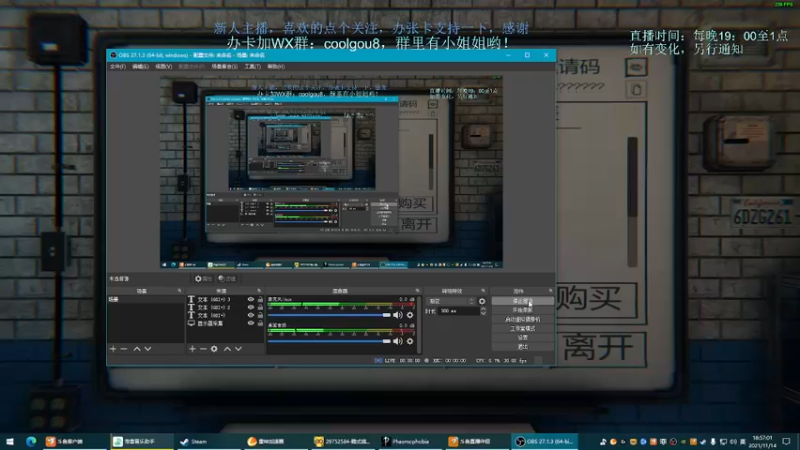
Task: Toggle lock on display capture source
Action: tap(260, 323)
